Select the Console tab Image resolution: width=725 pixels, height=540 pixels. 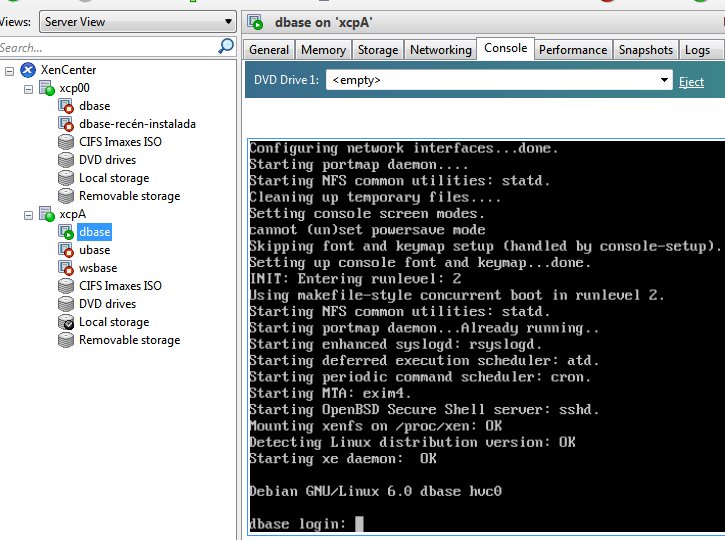click(505, 49)
